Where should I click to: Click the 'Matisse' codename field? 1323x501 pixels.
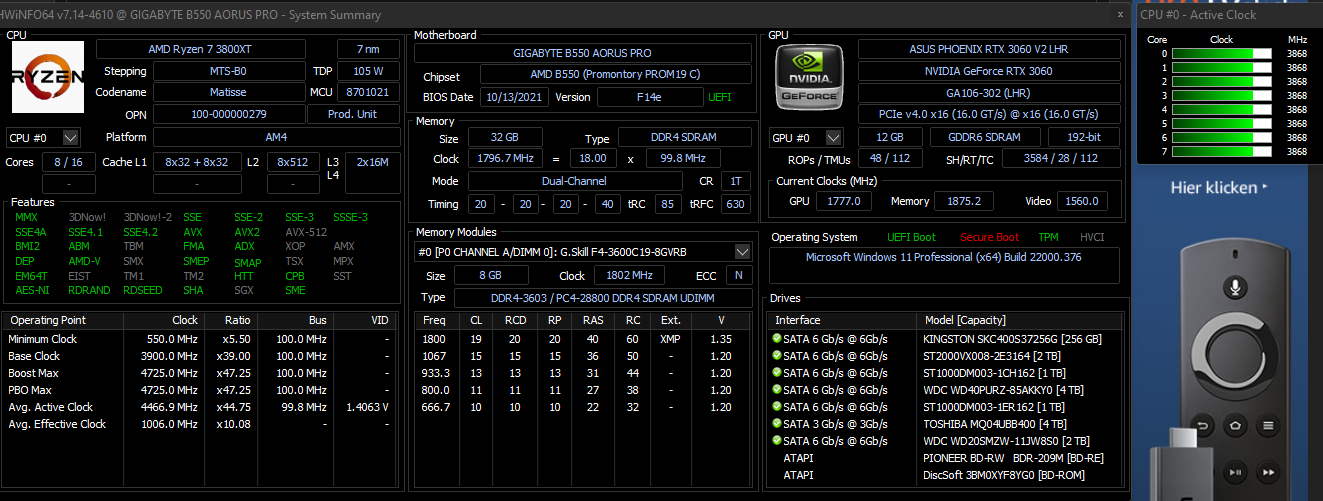[228, 92]
